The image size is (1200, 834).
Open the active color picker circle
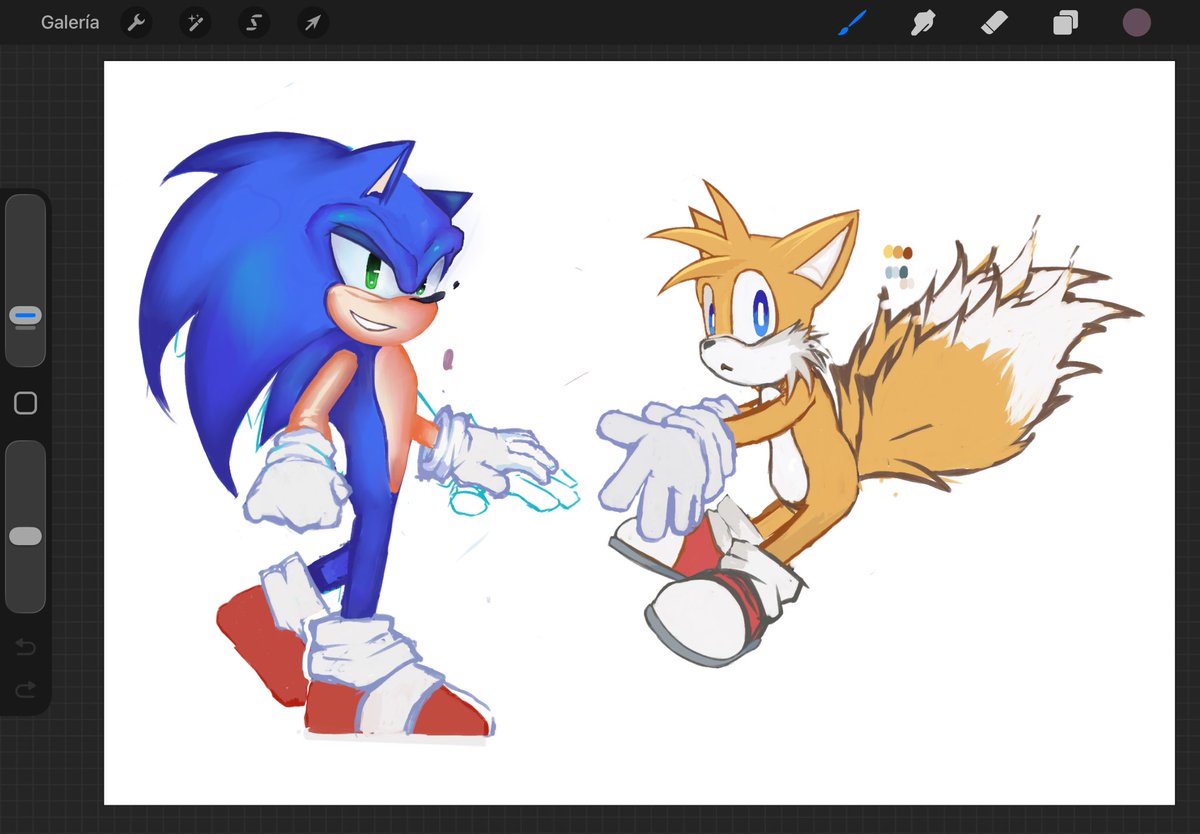(1136, 22)
